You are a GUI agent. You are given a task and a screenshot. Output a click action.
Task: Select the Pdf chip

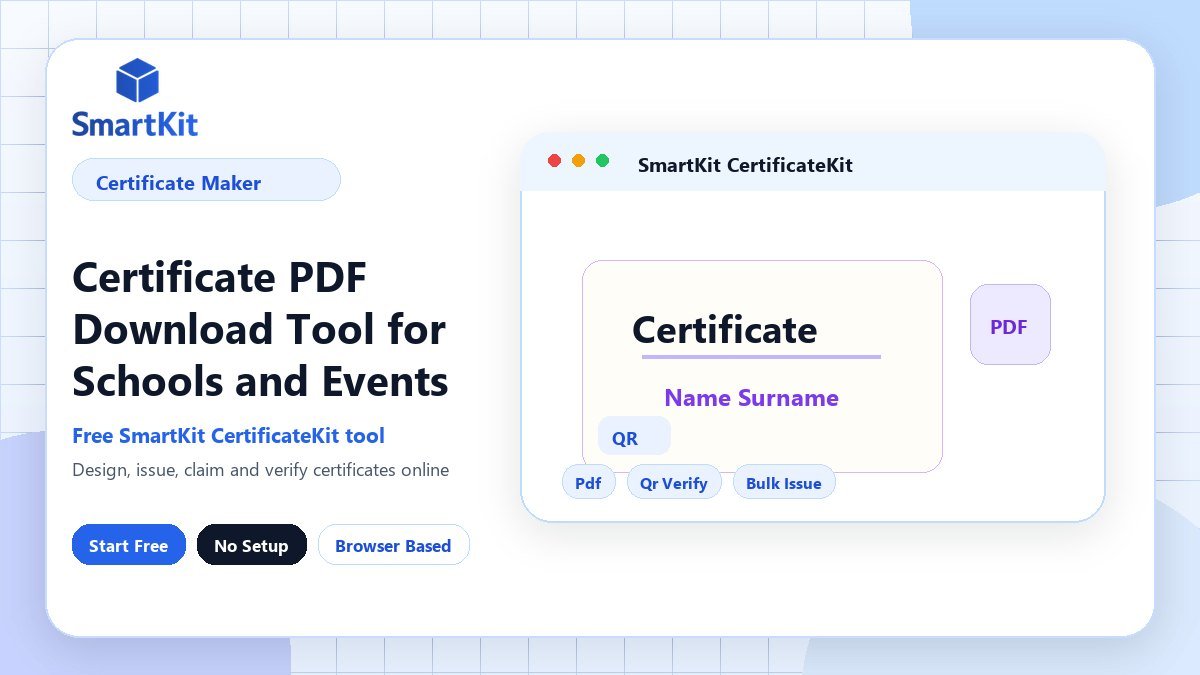(588, 482)
